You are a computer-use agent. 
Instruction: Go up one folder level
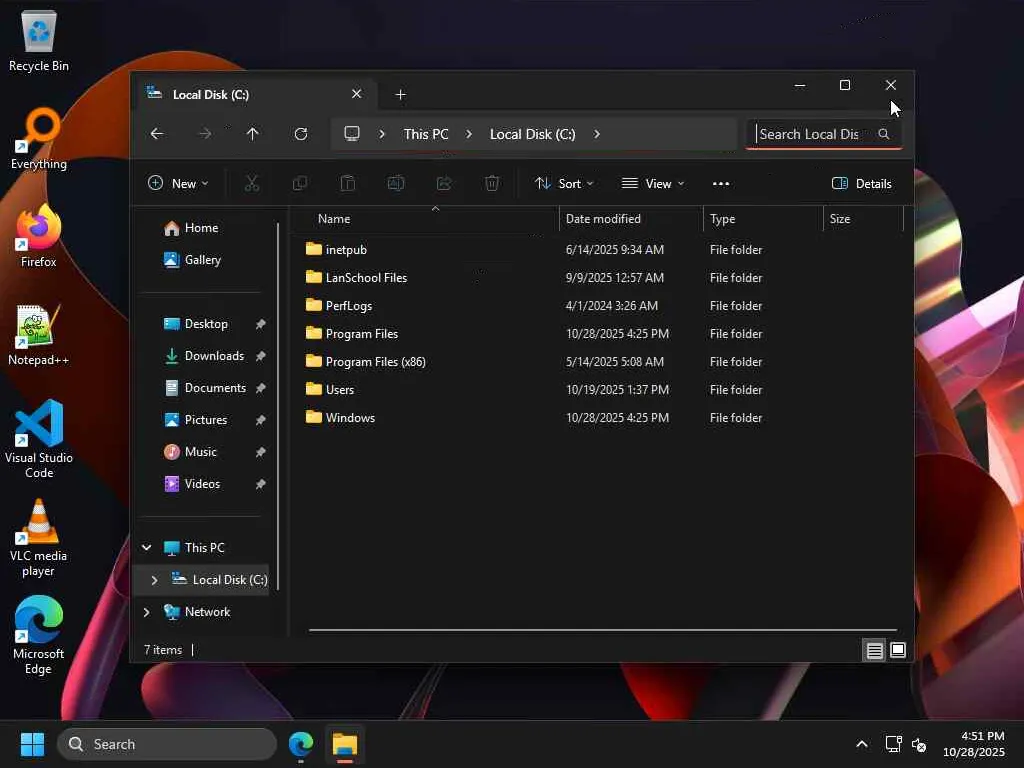[253, 134]
